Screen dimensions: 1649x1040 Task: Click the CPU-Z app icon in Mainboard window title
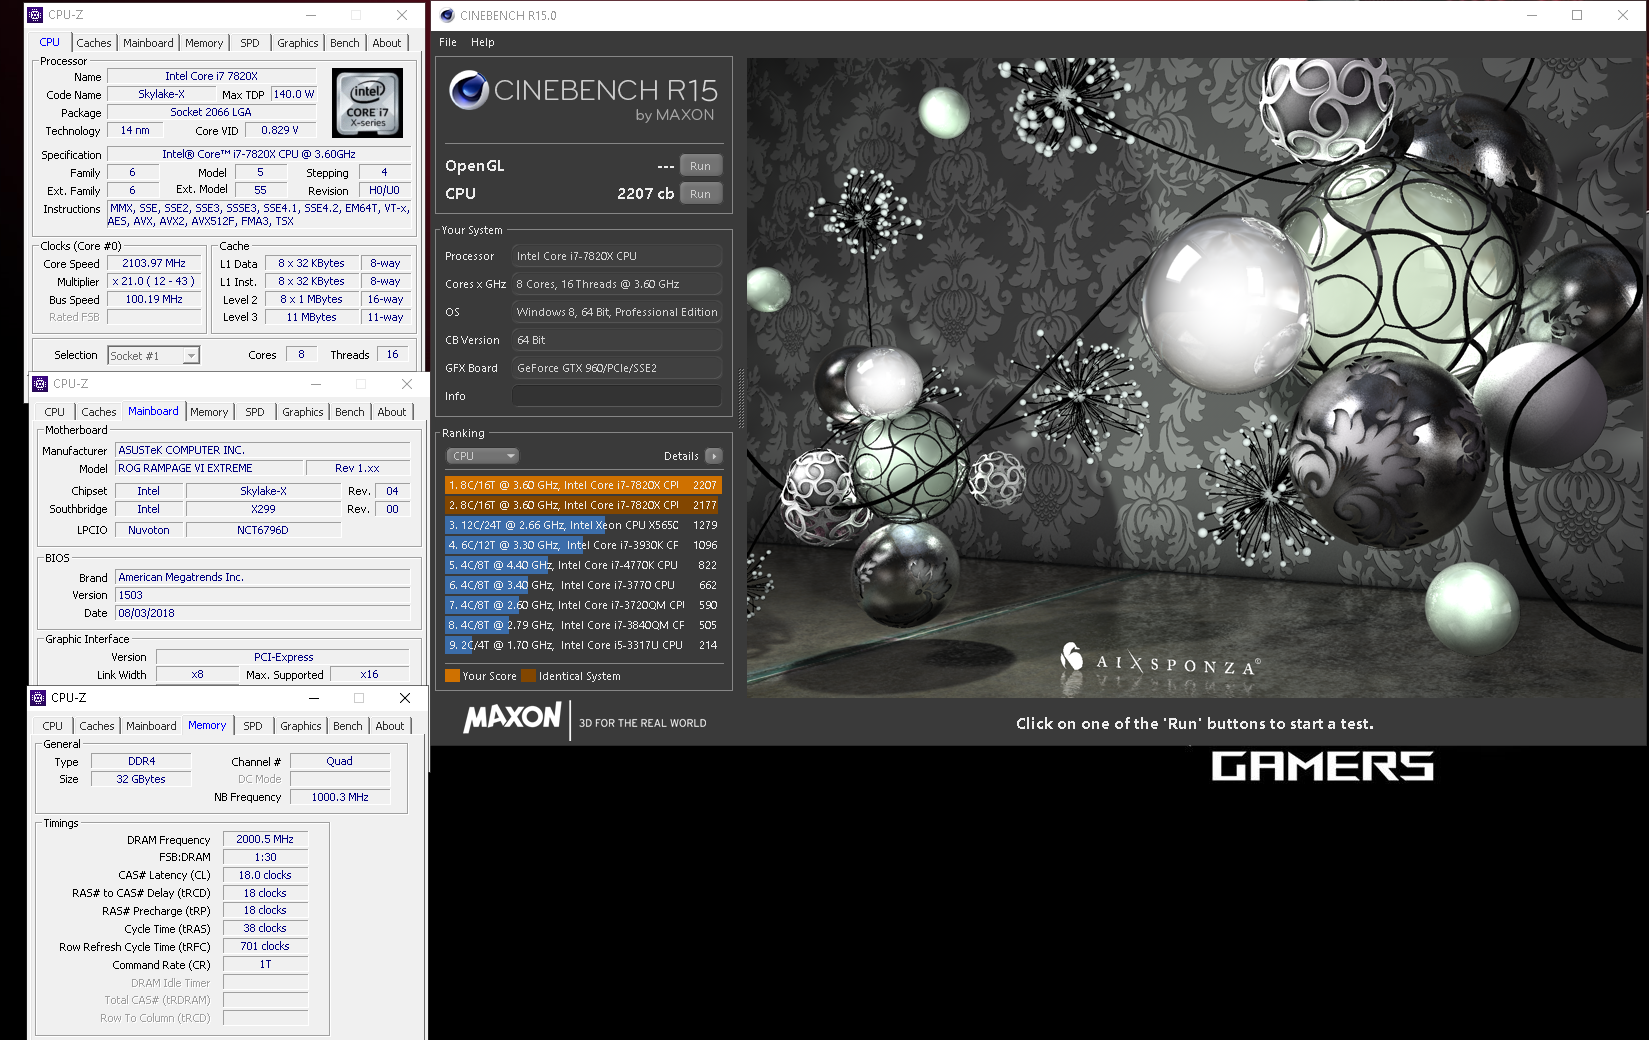coord(40,384)
